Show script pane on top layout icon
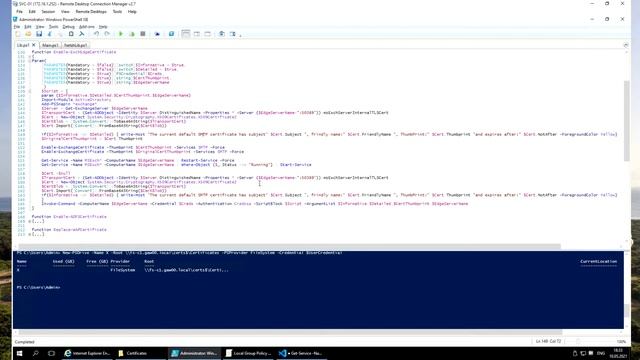The image size is (640, 360). pyautogui.click(x=186, y=34)
